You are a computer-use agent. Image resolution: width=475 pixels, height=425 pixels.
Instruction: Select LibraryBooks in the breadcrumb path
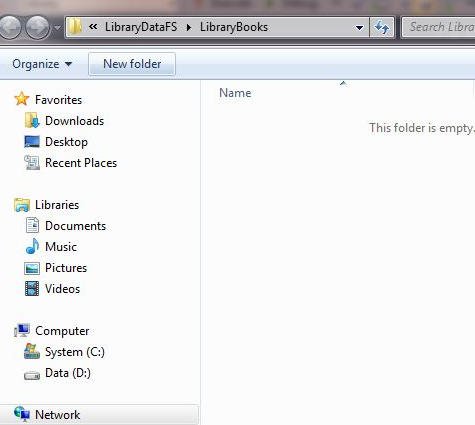(234, 27)
